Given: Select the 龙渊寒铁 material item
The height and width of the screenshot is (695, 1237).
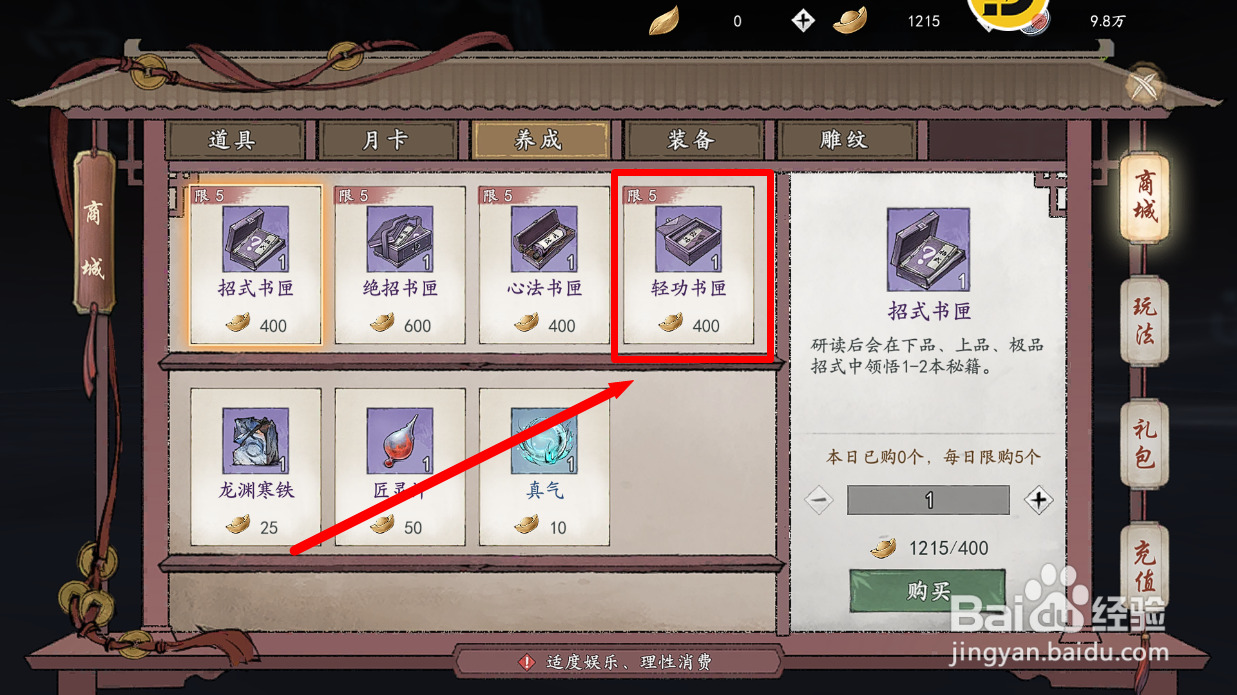Looking at the screenshot, I should tap(256, 467).
